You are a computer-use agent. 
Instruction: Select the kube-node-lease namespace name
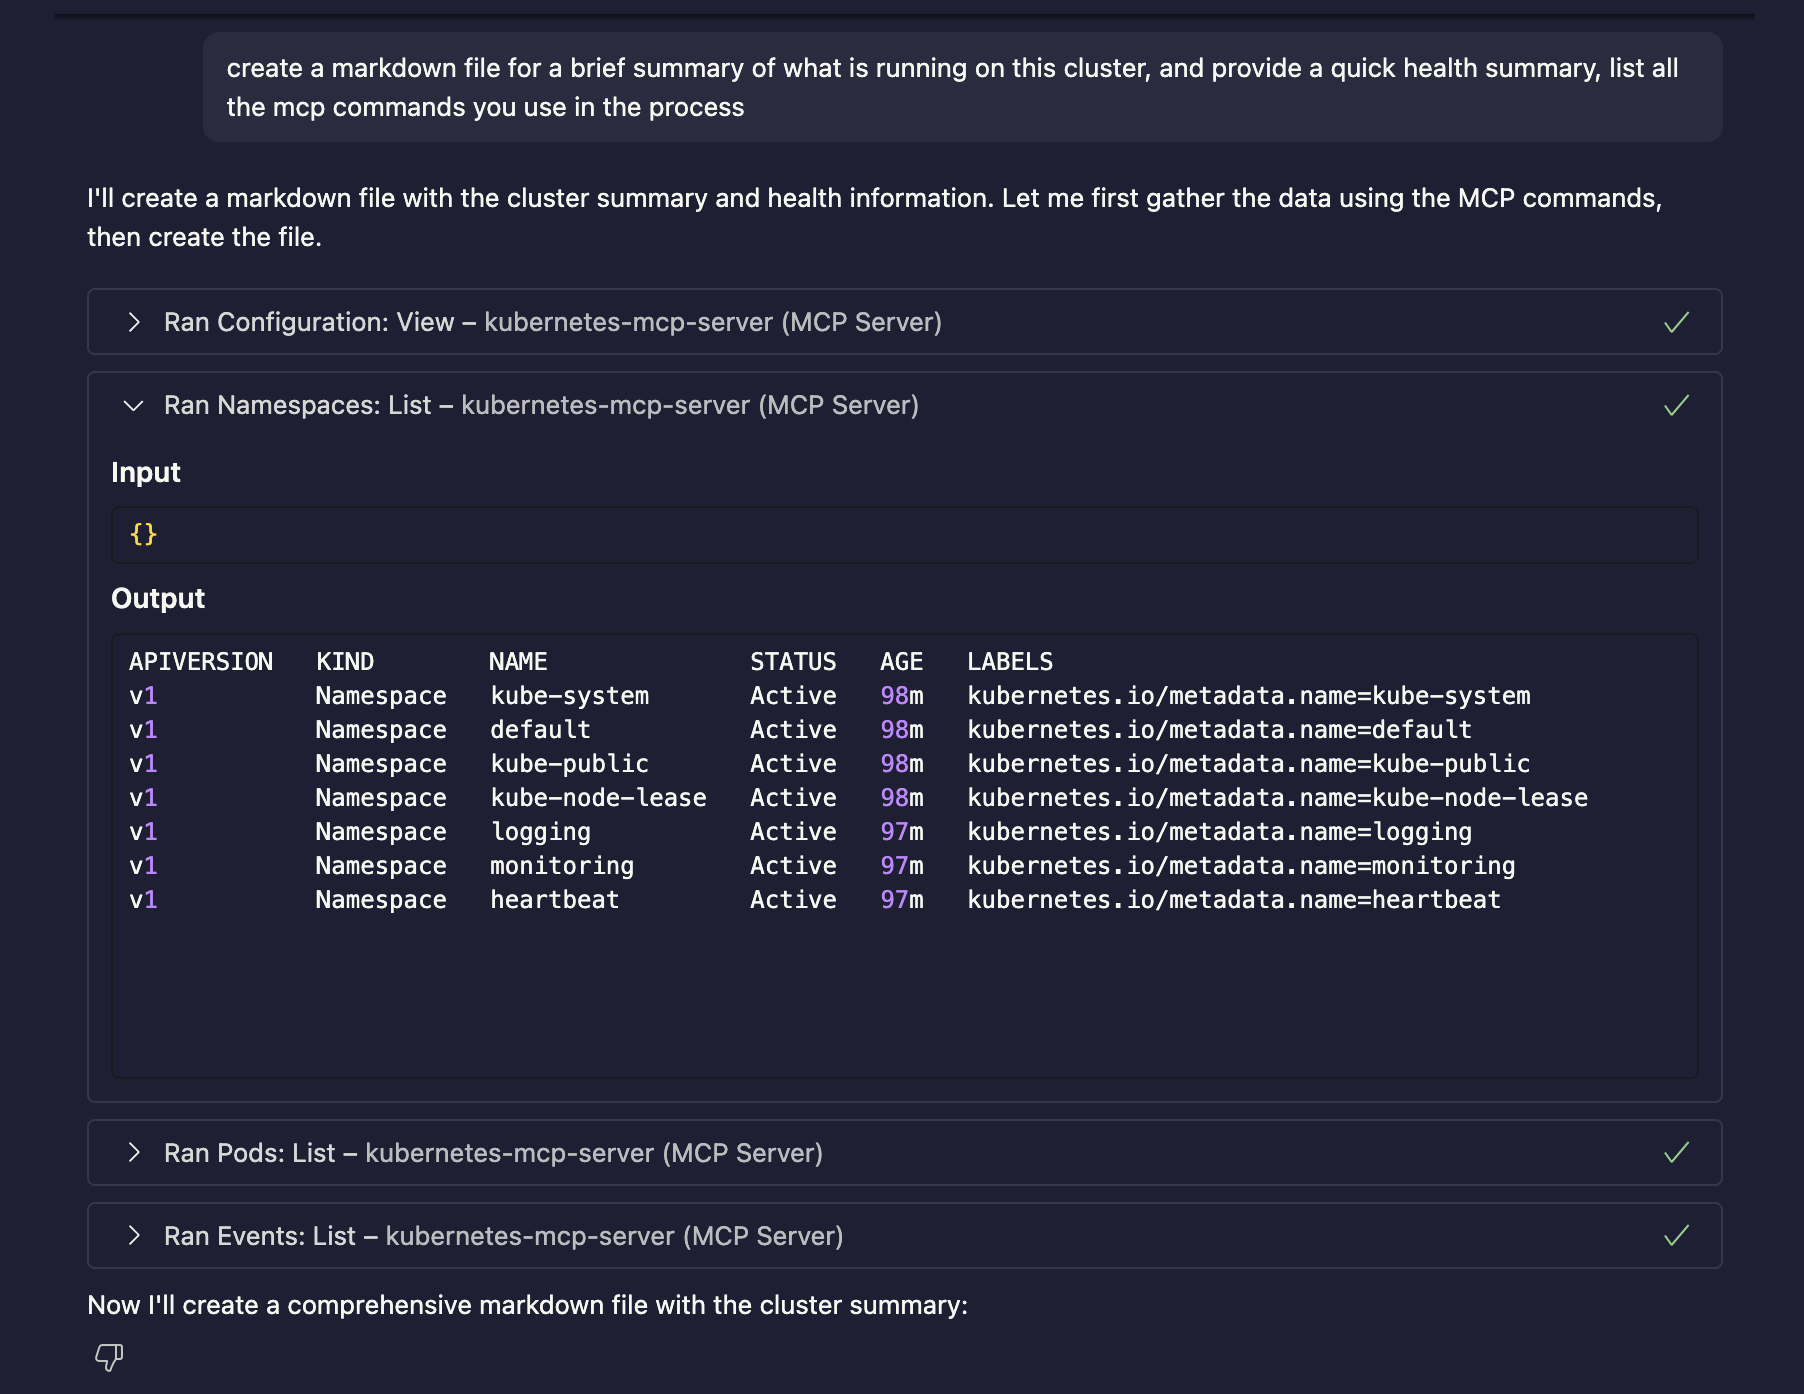pyautogui.click(x=598, y=798)
